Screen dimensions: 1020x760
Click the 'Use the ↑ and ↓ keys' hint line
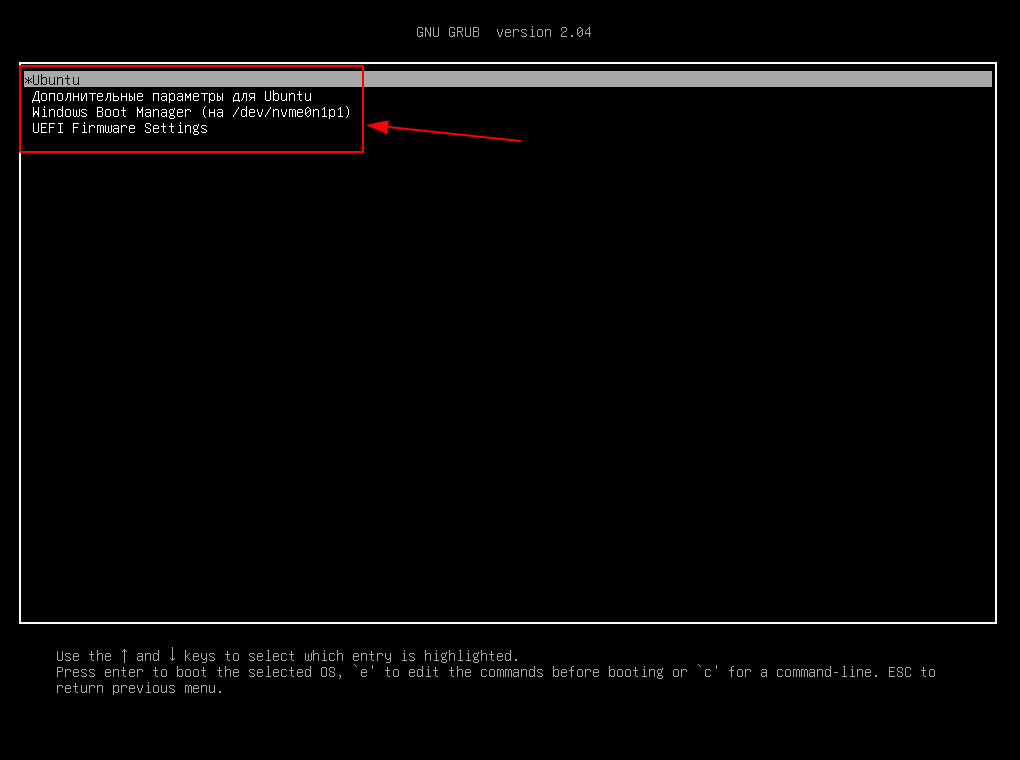pos(287,655)
